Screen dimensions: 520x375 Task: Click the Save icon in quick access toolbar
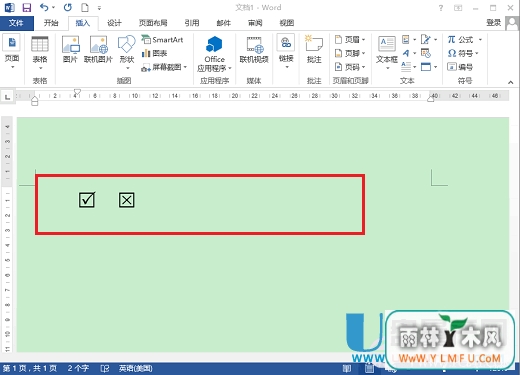pos(27,7)
